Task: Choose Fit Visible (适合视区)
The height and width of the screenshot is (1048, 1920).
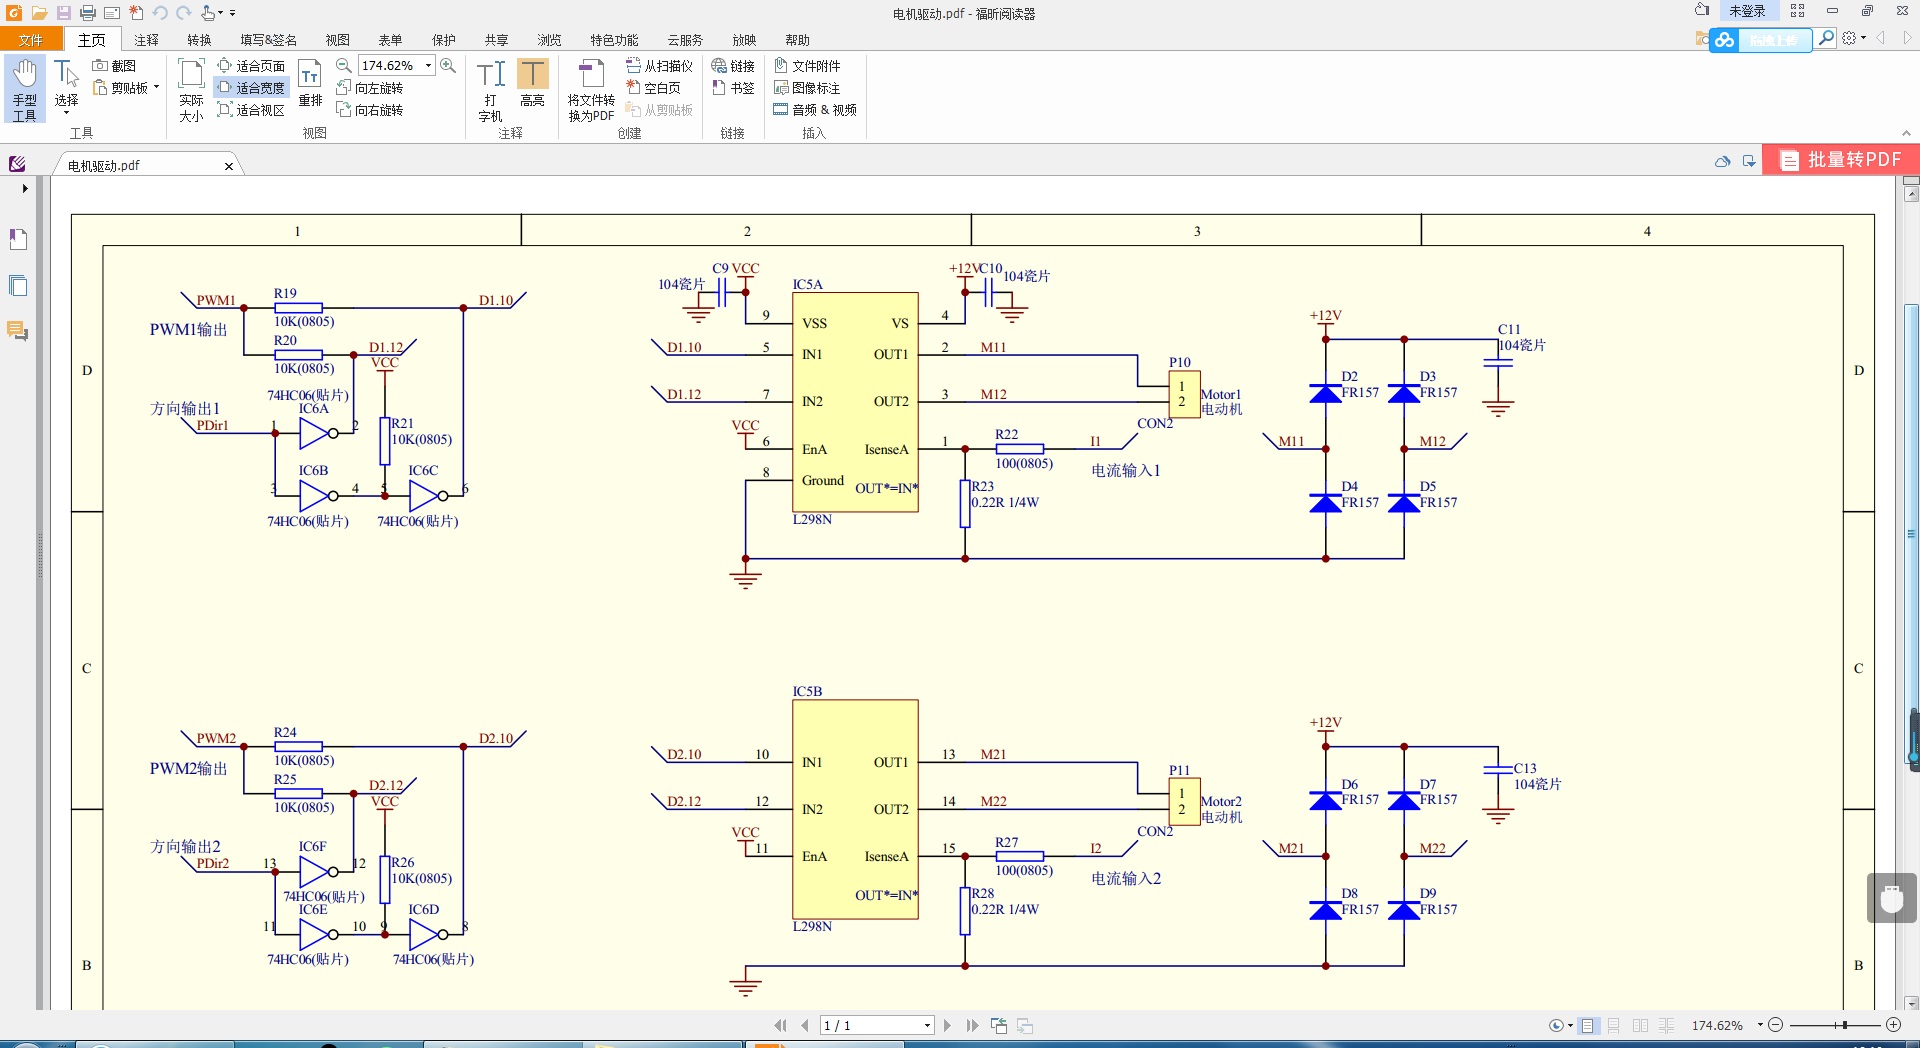Action: coord(251,110)
